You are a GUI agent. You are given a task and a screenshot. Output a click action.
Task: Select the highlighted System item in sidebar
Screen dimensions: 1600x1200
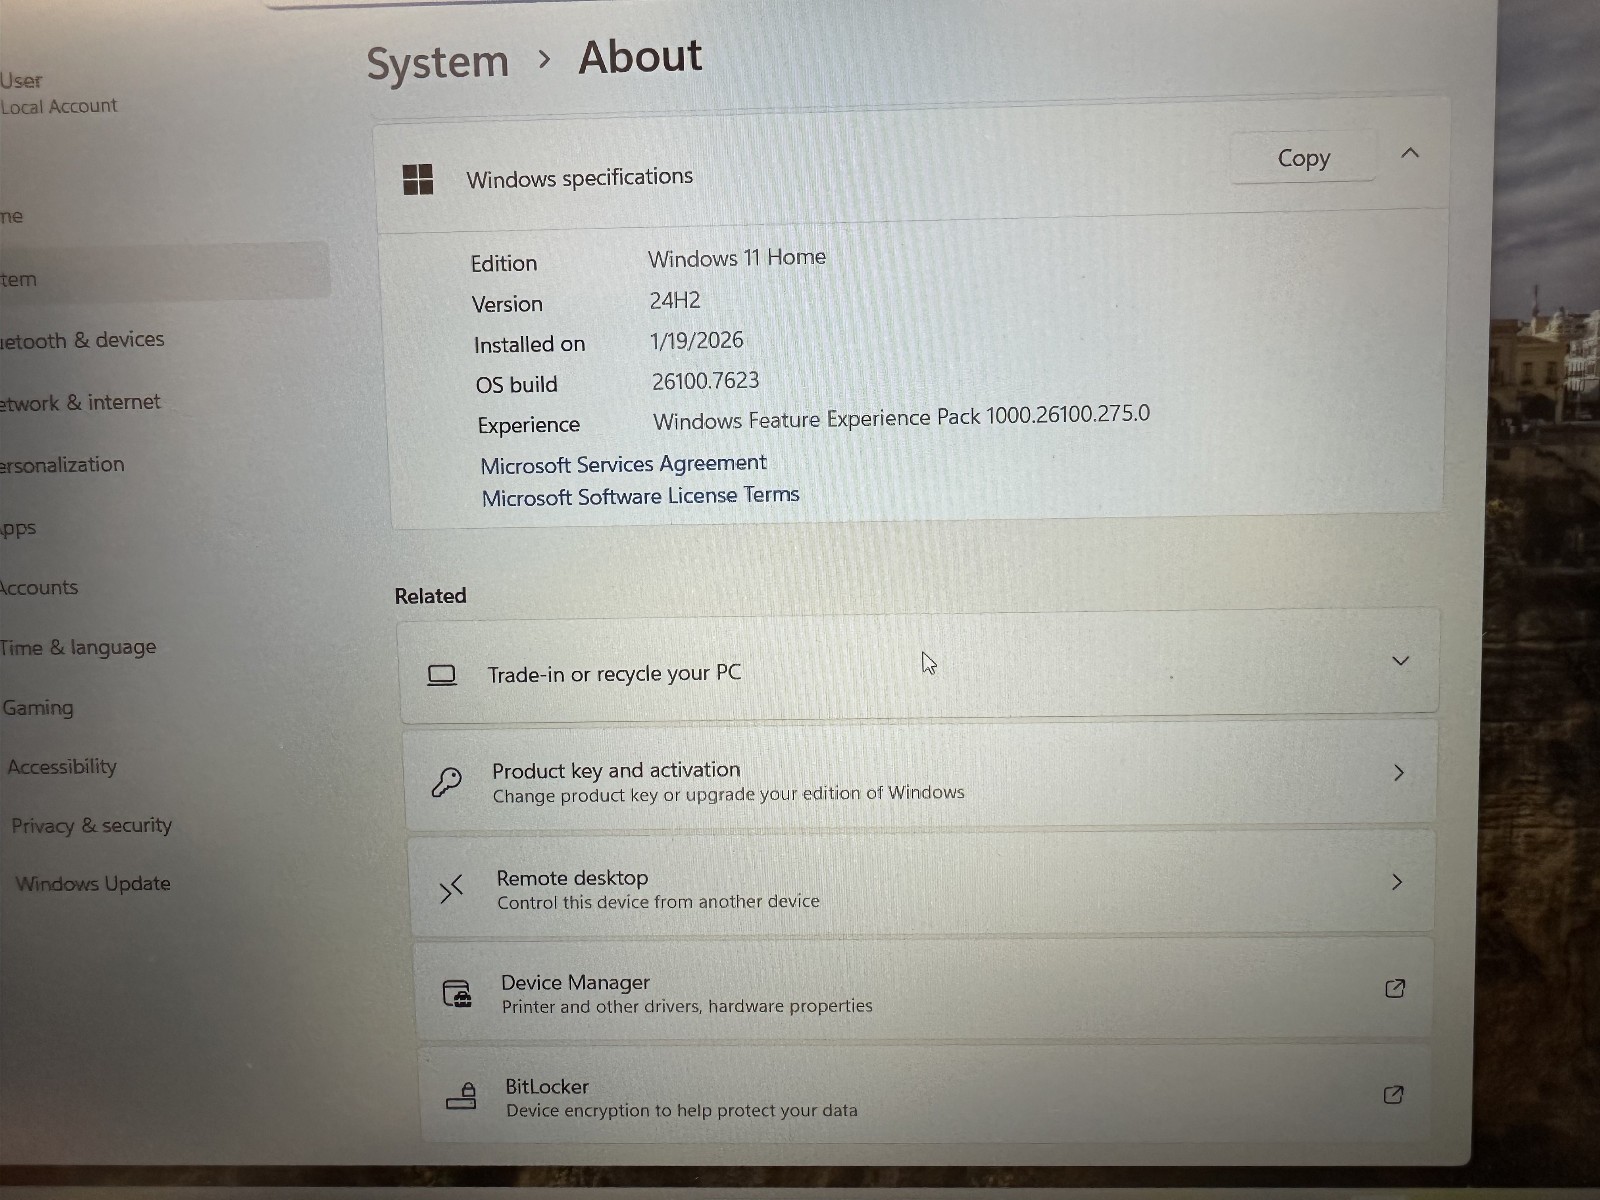[x=164, y=272]
